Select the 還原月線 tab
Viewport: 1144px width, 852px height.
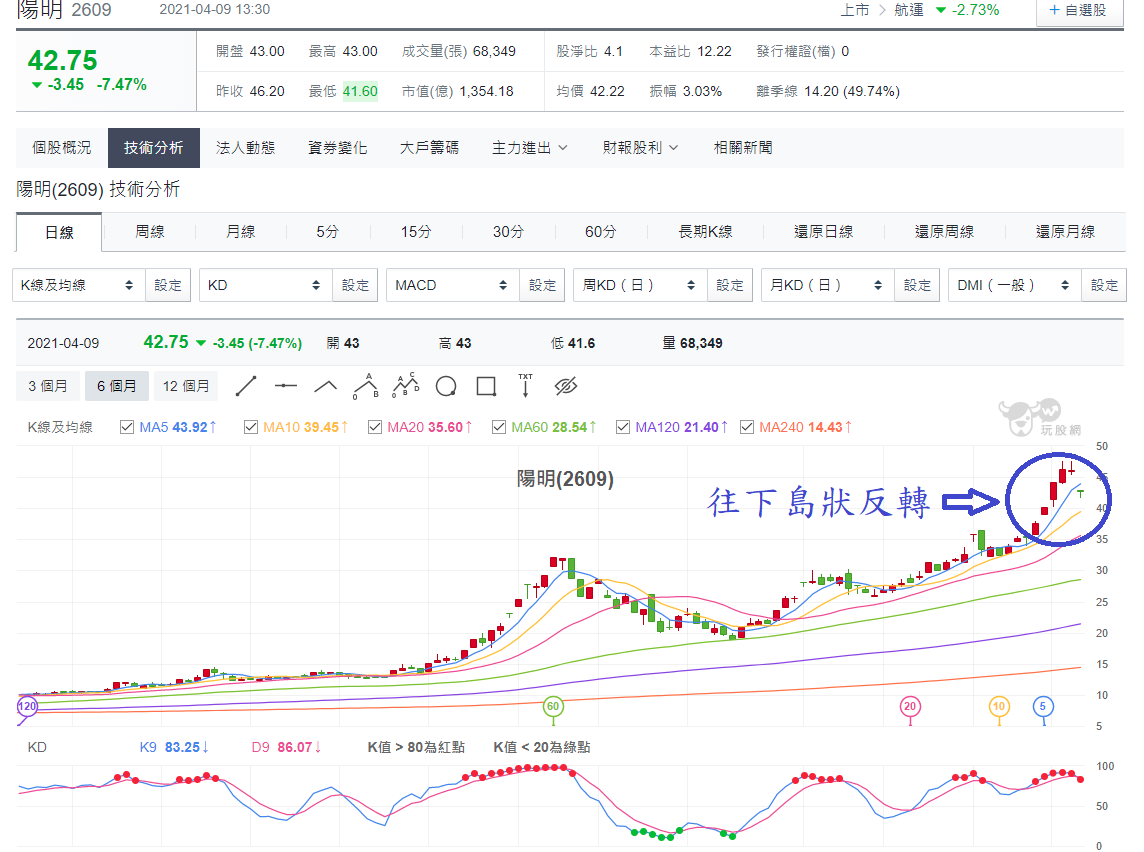pos(1065,232)
